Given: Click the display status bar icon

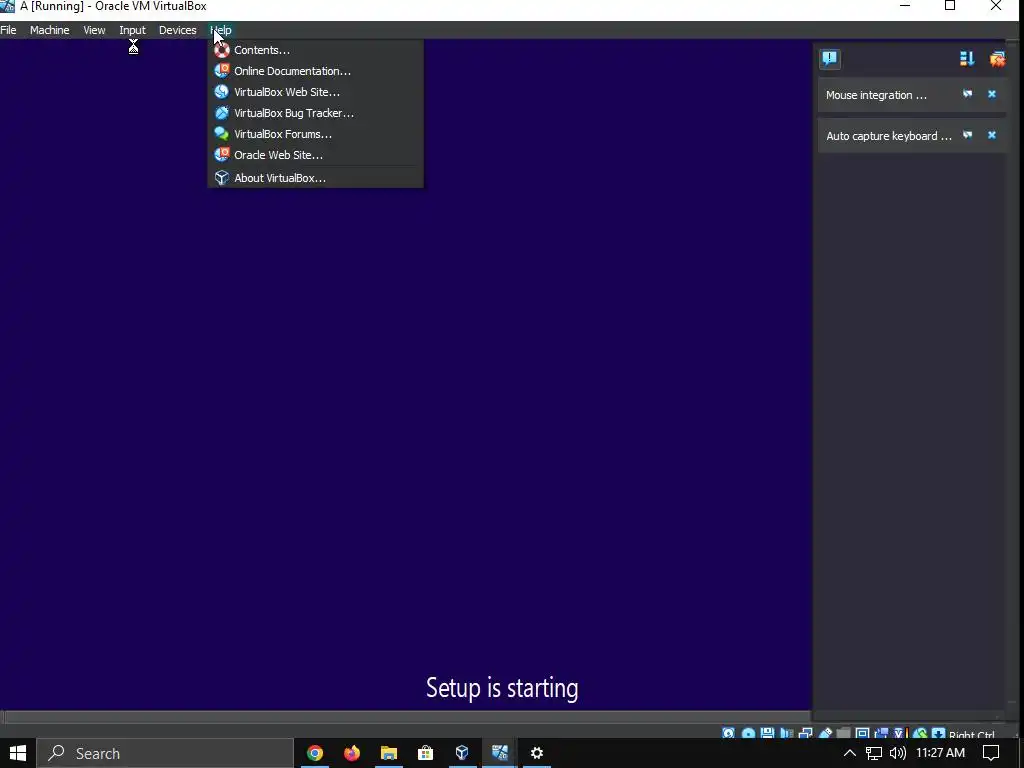Looking at the screenshot, I should coord(862,733).
